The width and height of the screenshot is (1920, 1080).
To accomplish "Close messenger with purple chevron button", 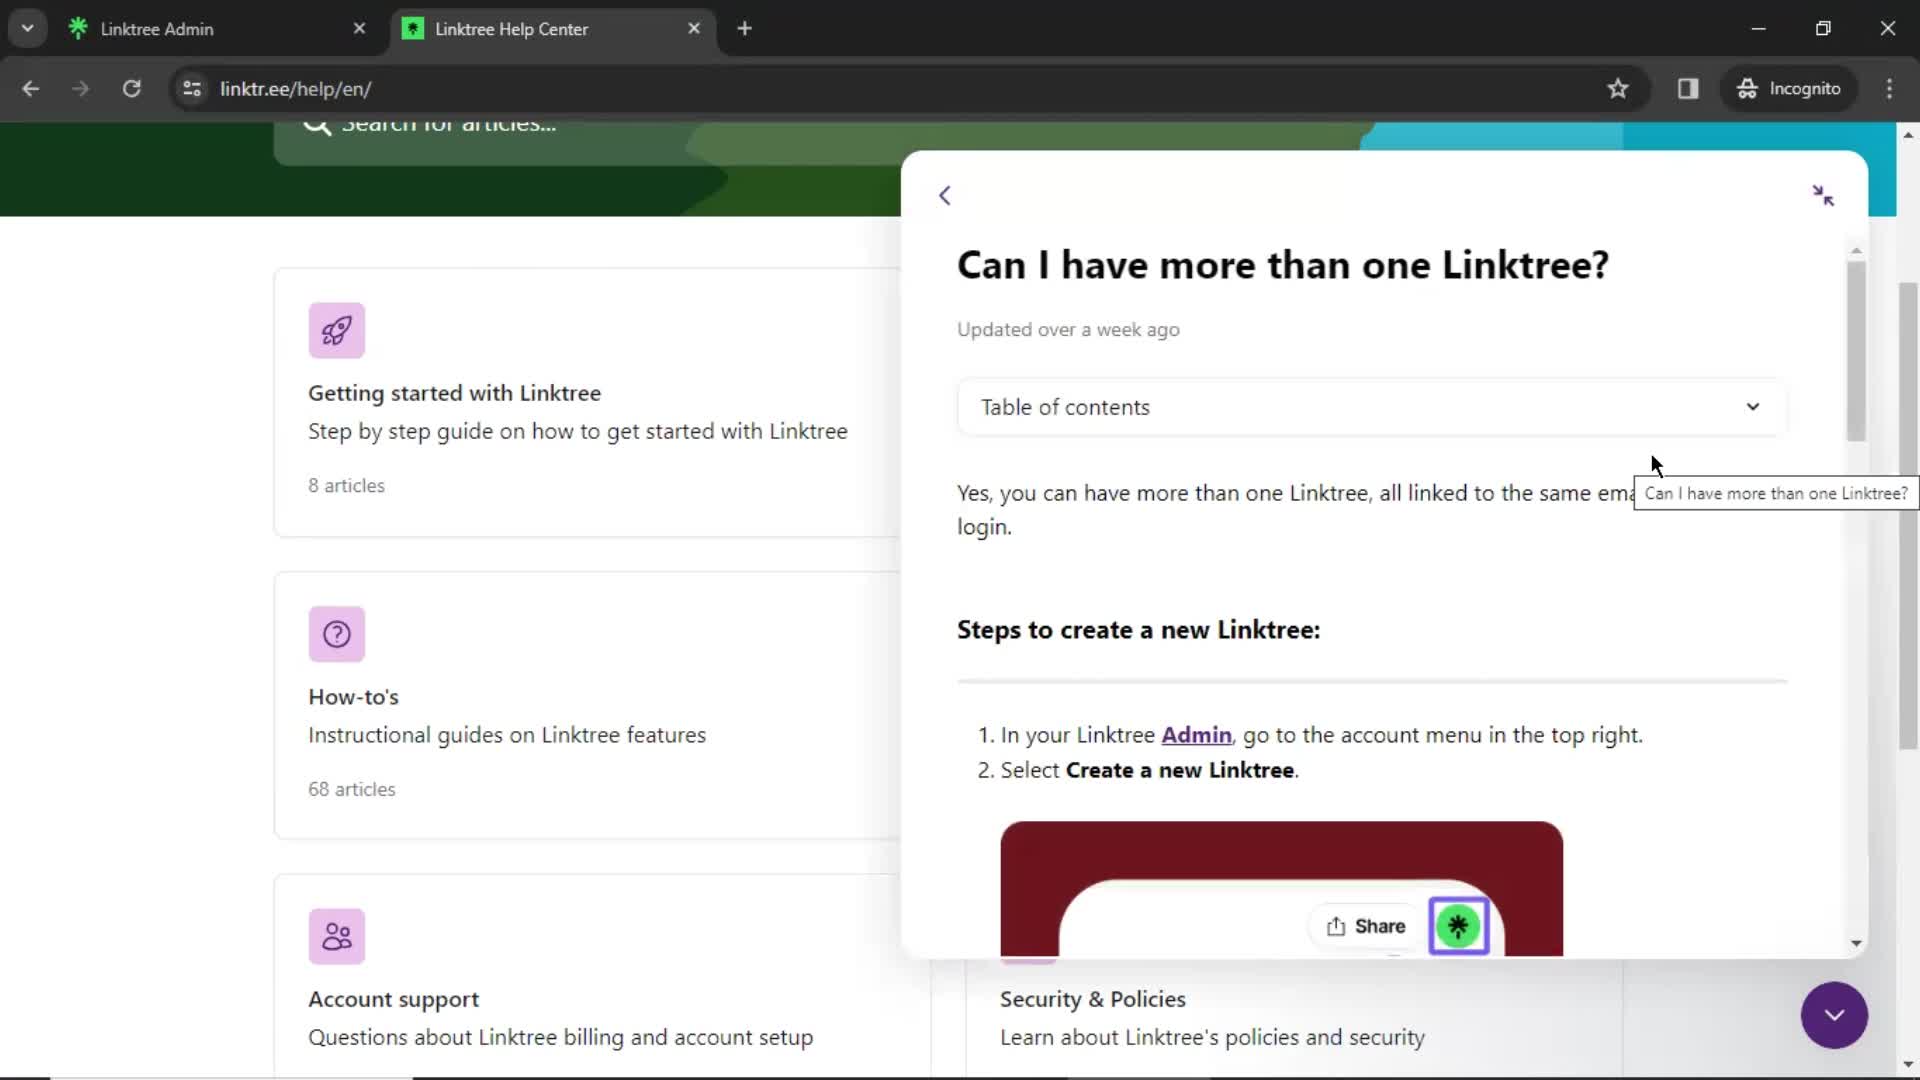I will 1834,1015.
